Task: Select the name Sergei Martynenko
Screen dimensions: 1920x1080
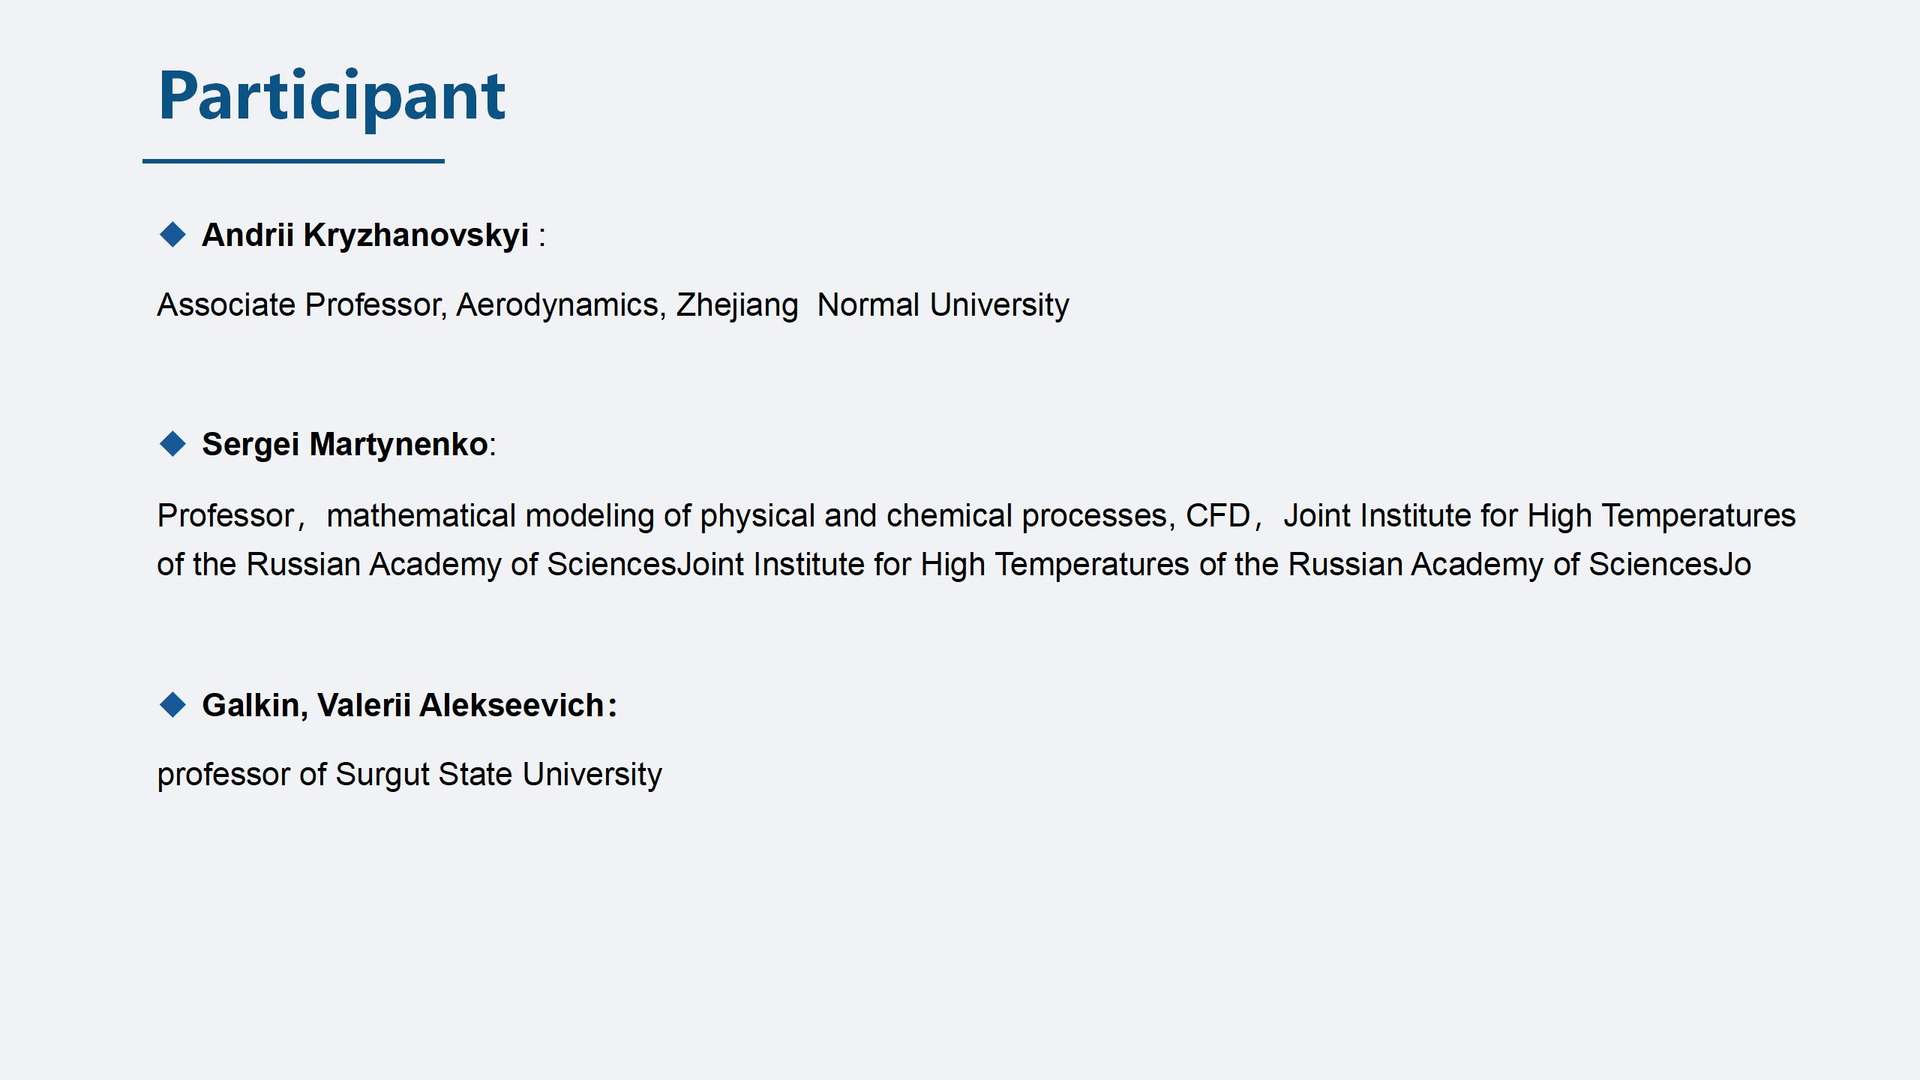Action: point(344,445)
